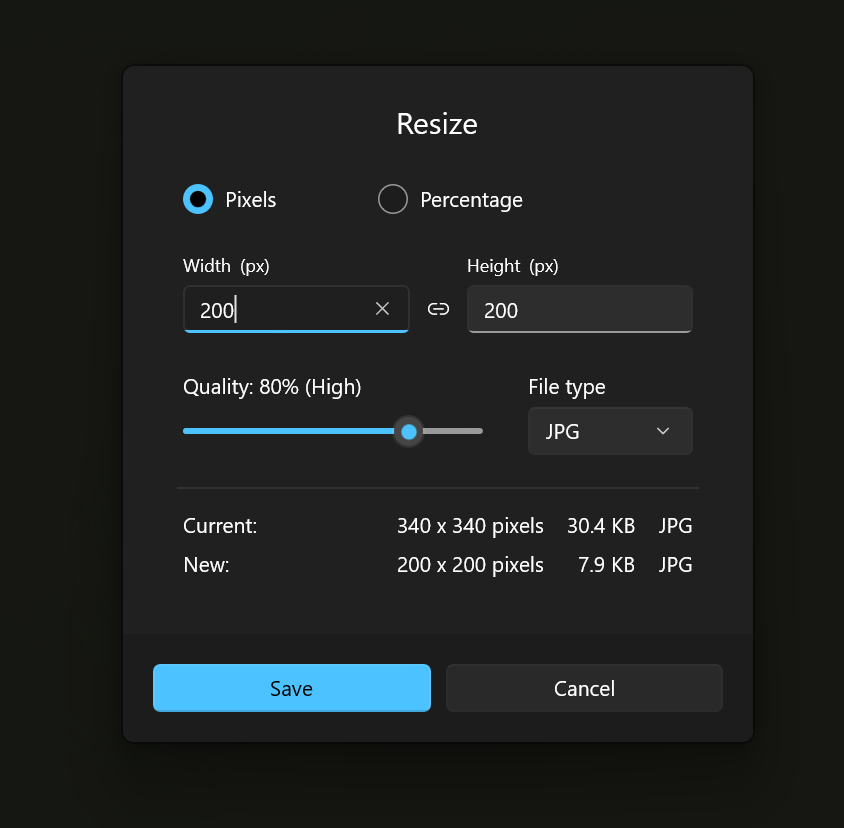Click into the Width (px) input field

[296, 309]
